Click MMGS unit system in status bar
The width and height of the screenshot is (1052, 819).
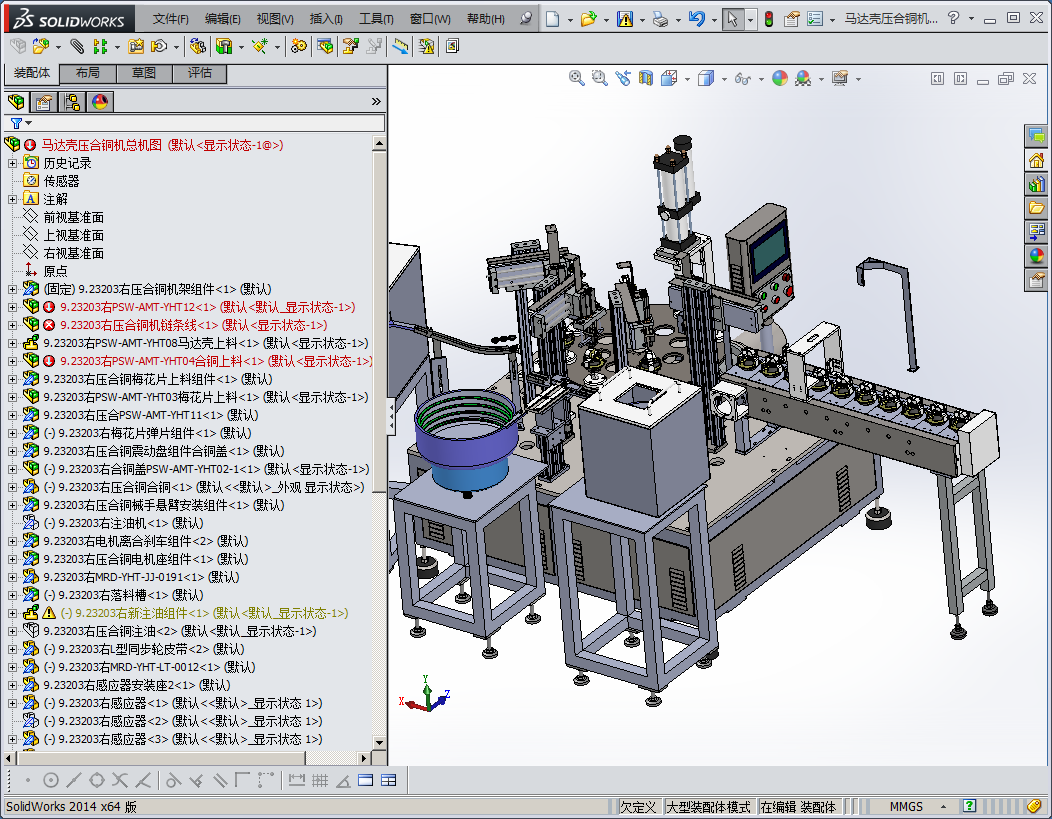click(x=906, y=807)
